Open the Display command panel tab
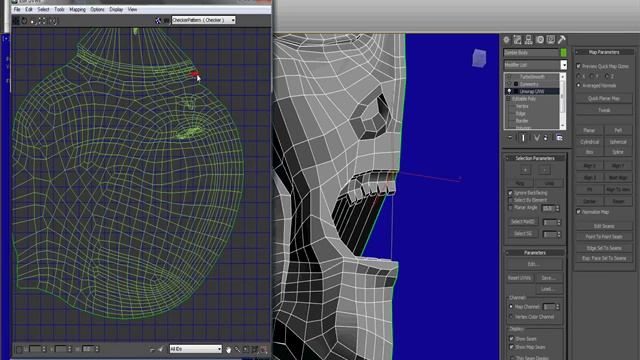 [x=551, y=40]
